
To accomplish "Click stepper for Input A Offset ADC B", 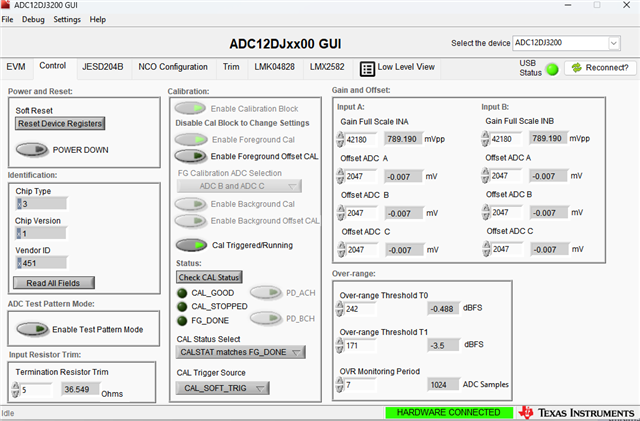I will [341, 213].
